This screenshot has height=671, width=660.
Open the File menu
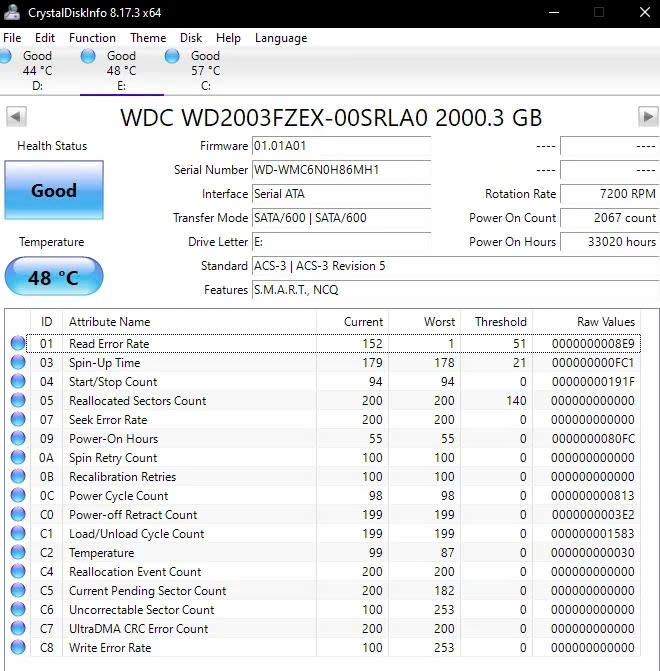12,38
